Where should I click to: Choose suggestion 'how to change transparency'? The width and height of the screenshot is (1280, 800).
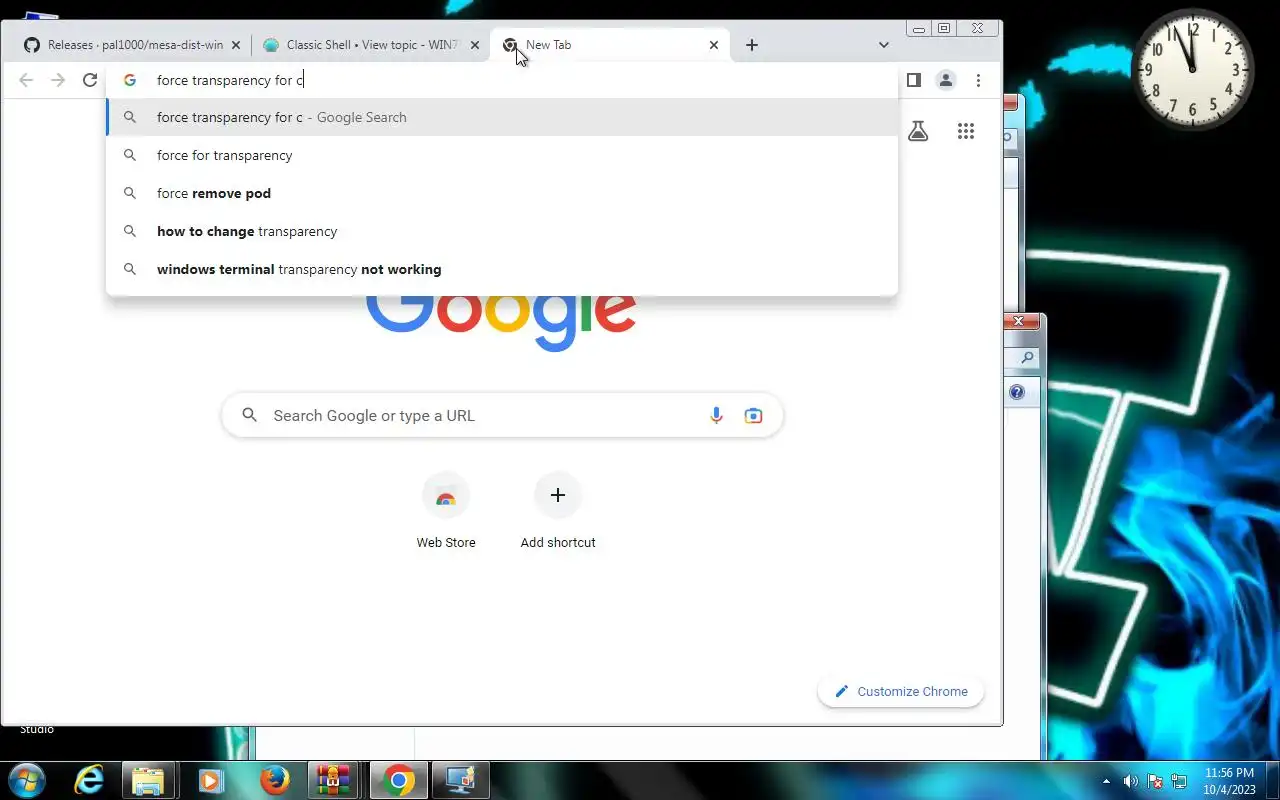(502, 231)
